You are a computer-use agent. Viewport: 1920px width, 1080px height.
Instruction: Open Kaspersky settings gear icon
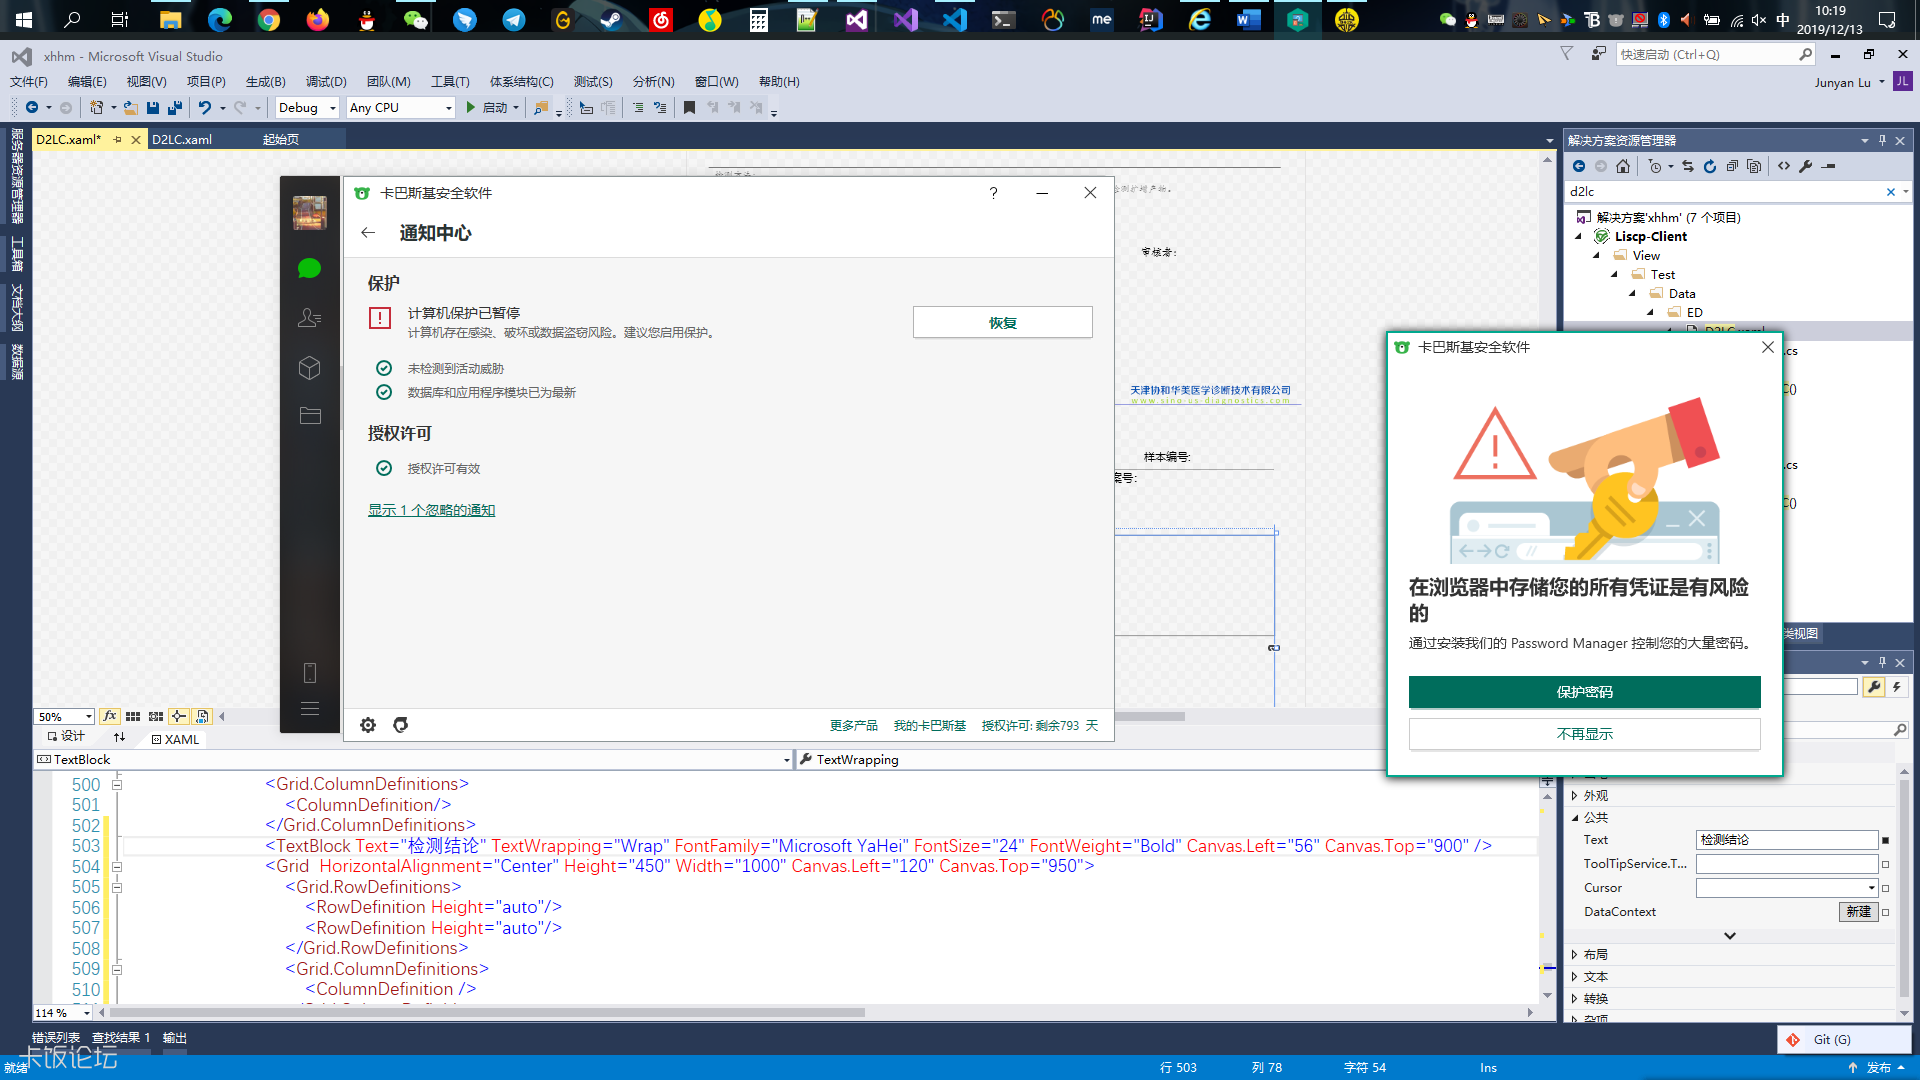click(368, 725)
